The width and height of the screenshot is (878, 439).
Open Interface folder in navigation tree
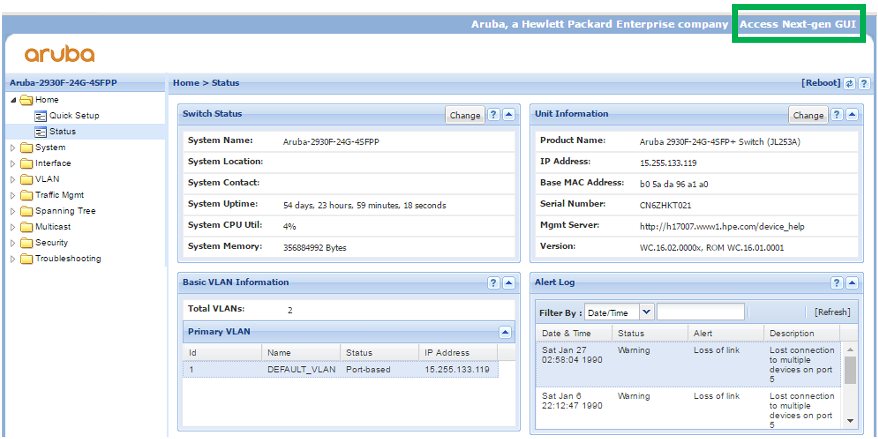(45, 164)
